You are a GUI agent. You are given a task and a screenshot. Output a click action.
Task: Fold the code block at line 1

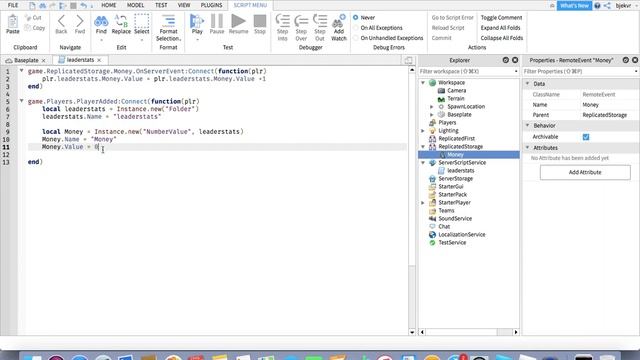coord(21,71)
